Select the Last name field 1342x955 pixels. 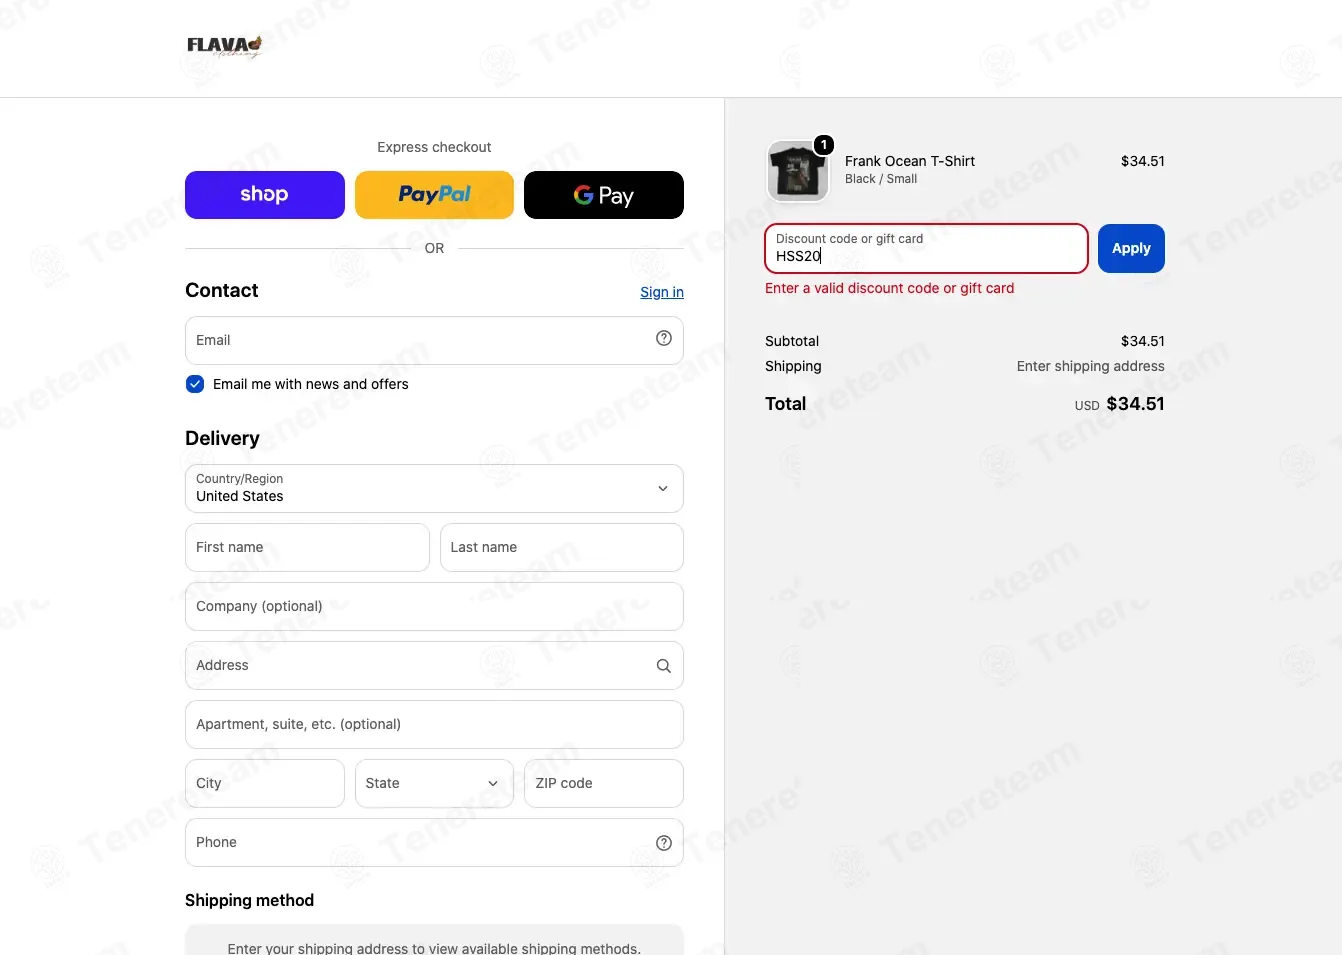[562, 547]
